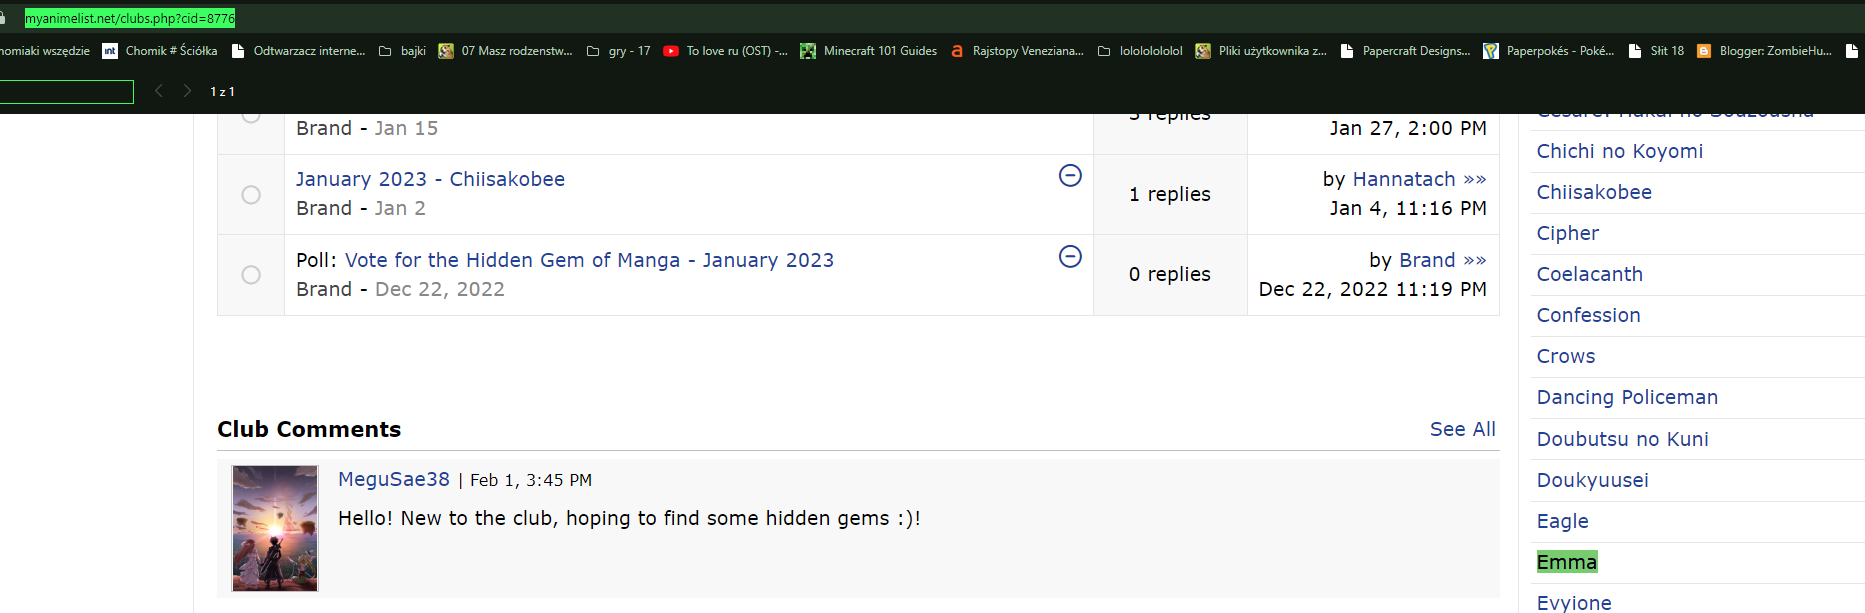Open highlighted Emma link in sidebar
Image resolution: width=1865 pixels, height=613 pixels.
[1567, 562]
